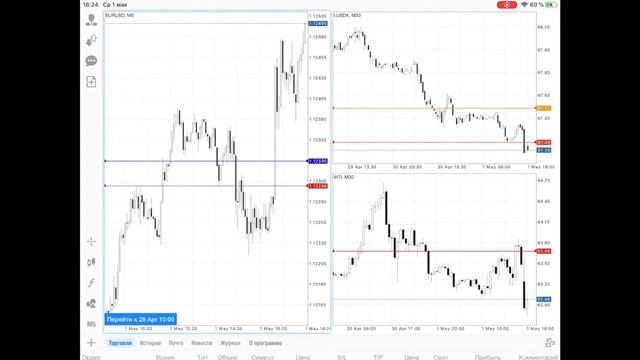Image resolution: width=640 pixels, height=360 pixels.
Task: Click the 30 Apr 17:00 time label on WTI
Action: click(406, 329)
